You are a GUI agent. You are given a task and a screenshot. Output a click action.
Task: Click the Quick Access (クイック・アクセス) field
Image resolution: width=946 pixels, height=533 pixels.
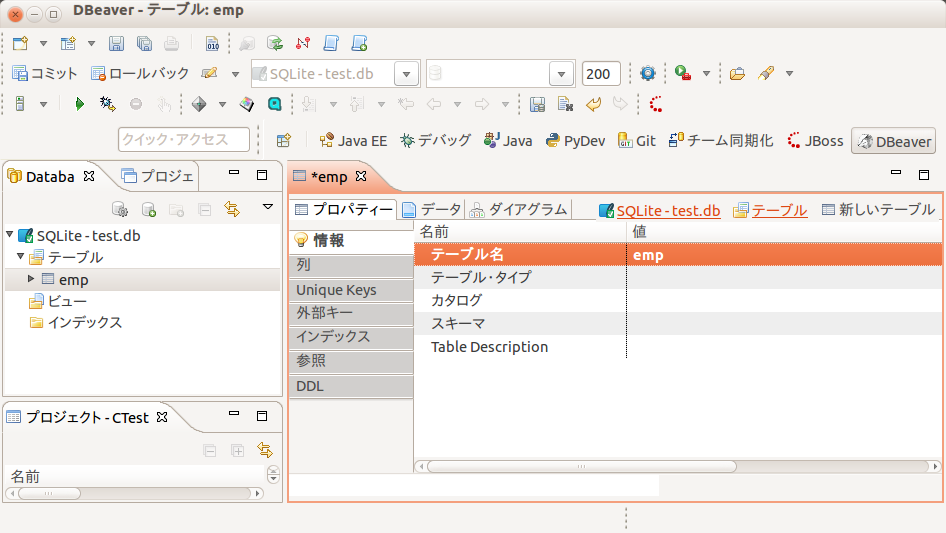(x=184, y=139)
